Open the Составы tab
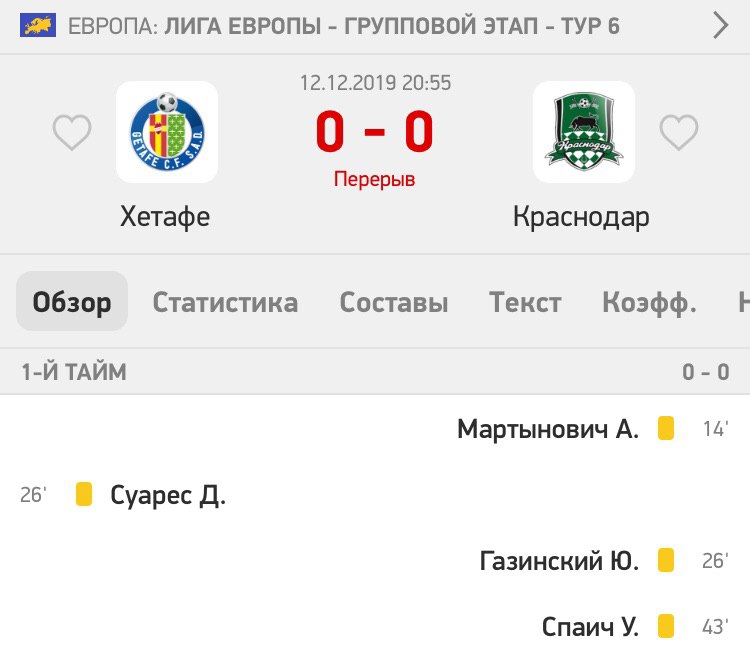 pyautogui.click(x=394, y=302)
